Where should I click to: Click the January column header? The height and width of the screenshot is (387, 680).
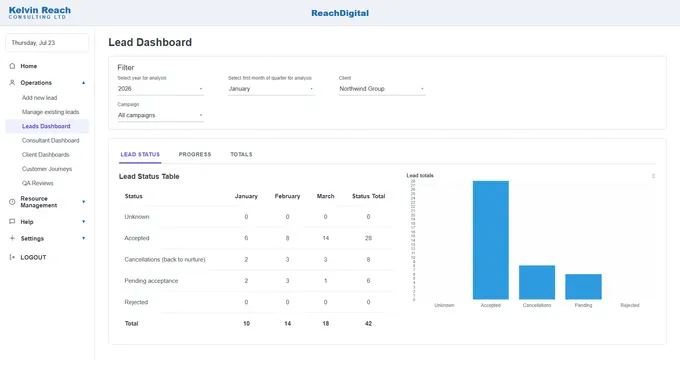[246, 196]
